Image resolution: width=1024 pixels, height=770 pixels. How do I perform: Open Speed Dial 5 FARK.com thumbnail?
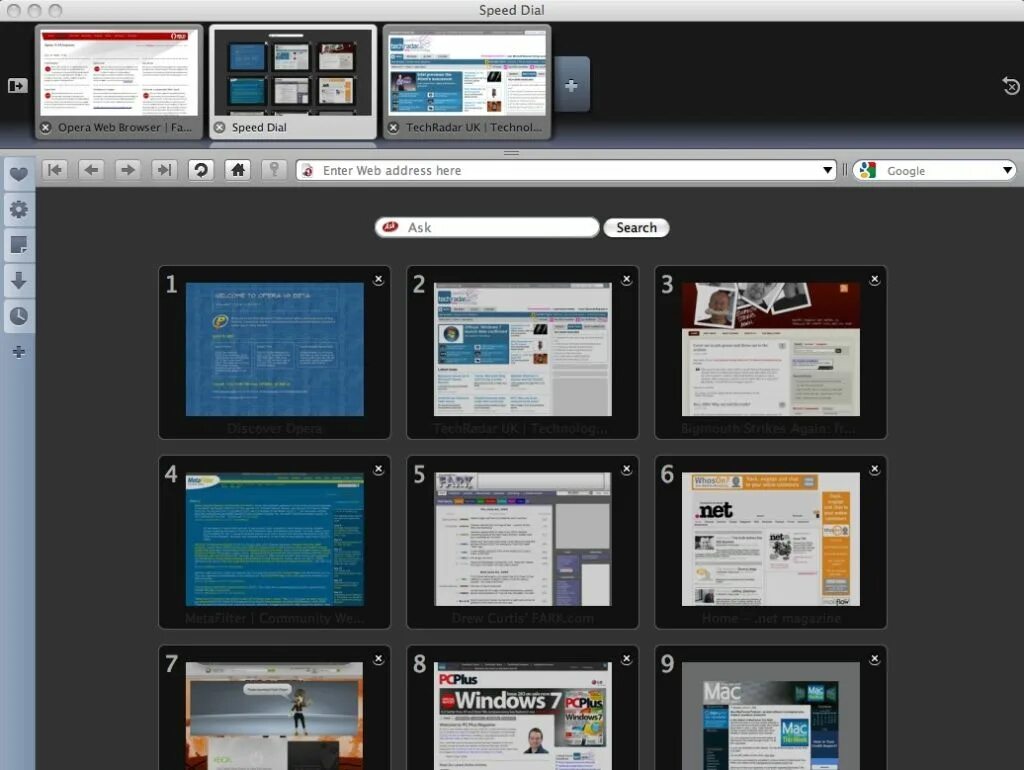[522, 539]
